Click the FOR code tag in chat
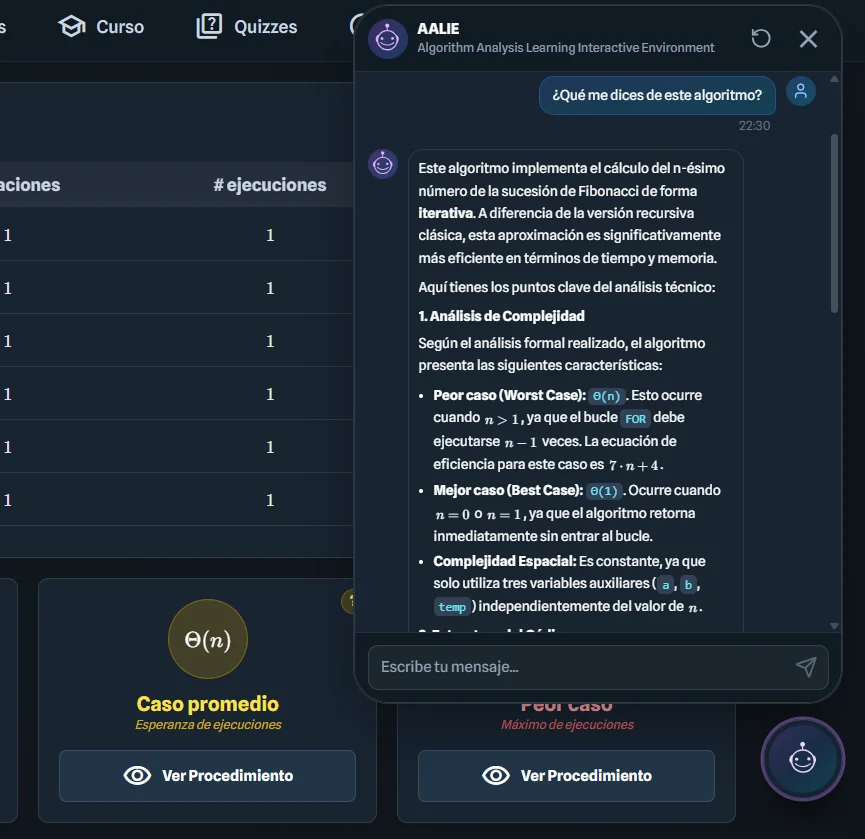 636,419
